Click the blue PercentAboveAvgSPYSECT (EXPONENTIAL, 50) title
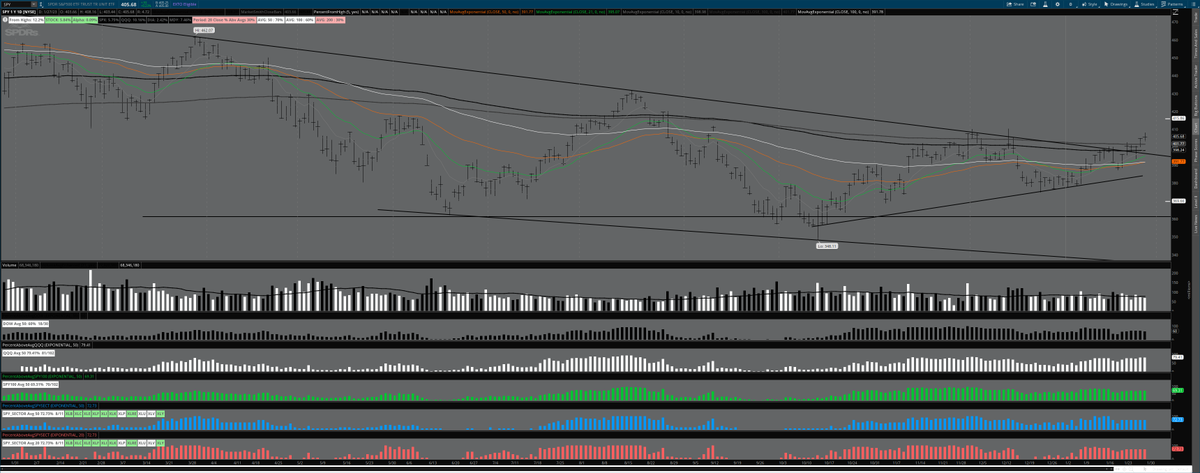1200x473 pixels. point(43,406)
